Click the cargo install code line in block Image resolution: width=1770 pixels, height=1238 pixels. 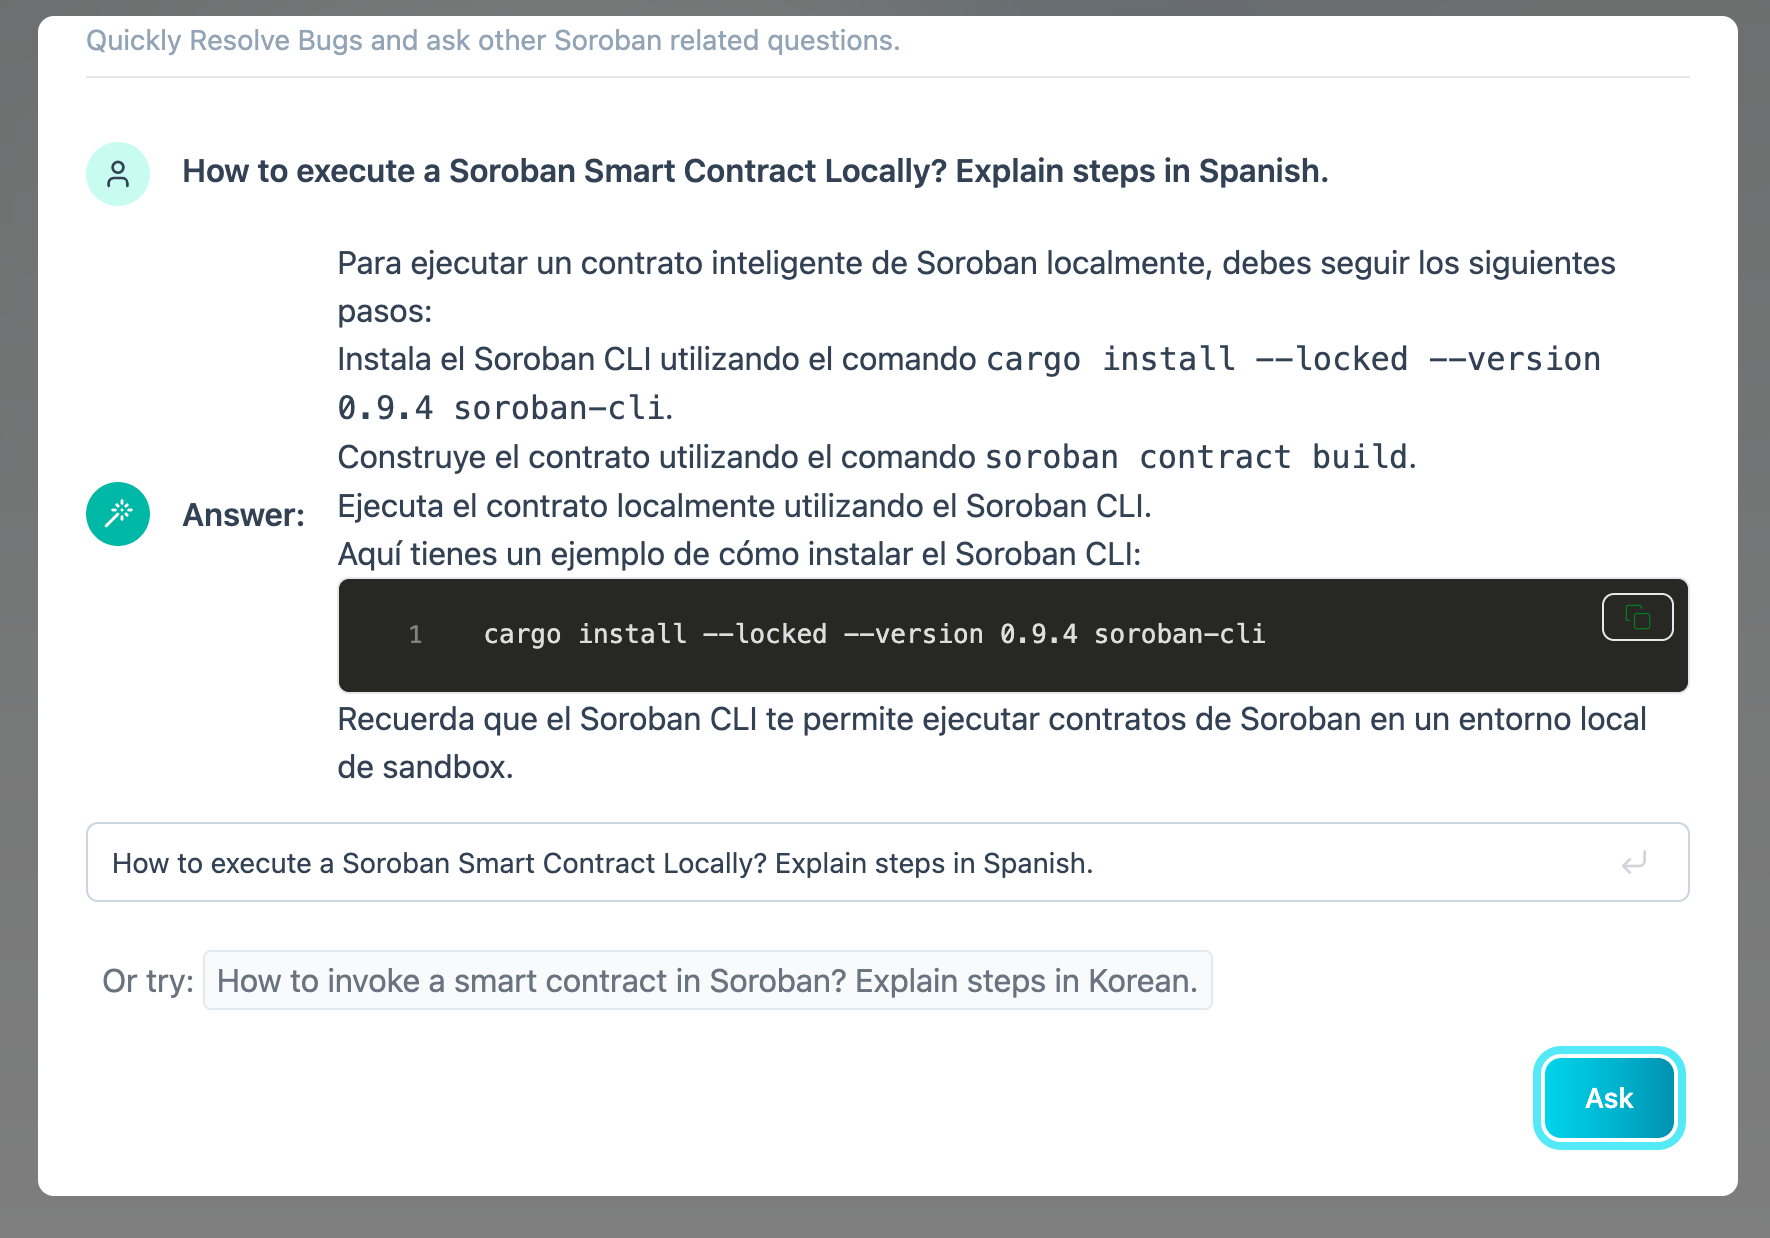point(875,634)
